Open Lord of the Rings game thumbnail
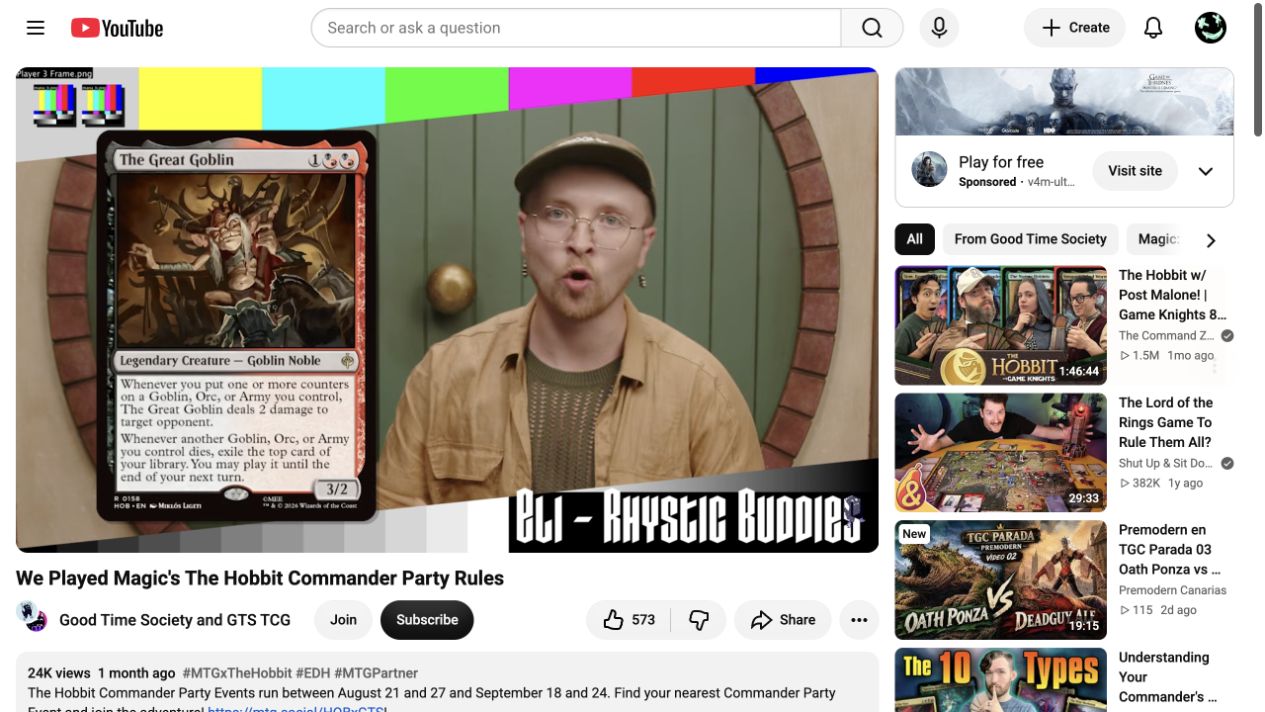 [1001, 452]
